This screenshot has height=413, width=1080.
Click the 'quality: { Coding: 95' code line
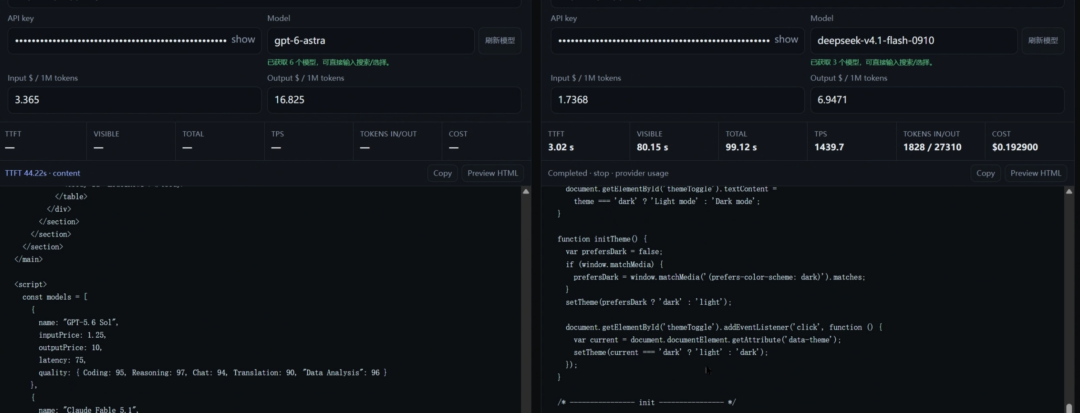coord(213,372)
